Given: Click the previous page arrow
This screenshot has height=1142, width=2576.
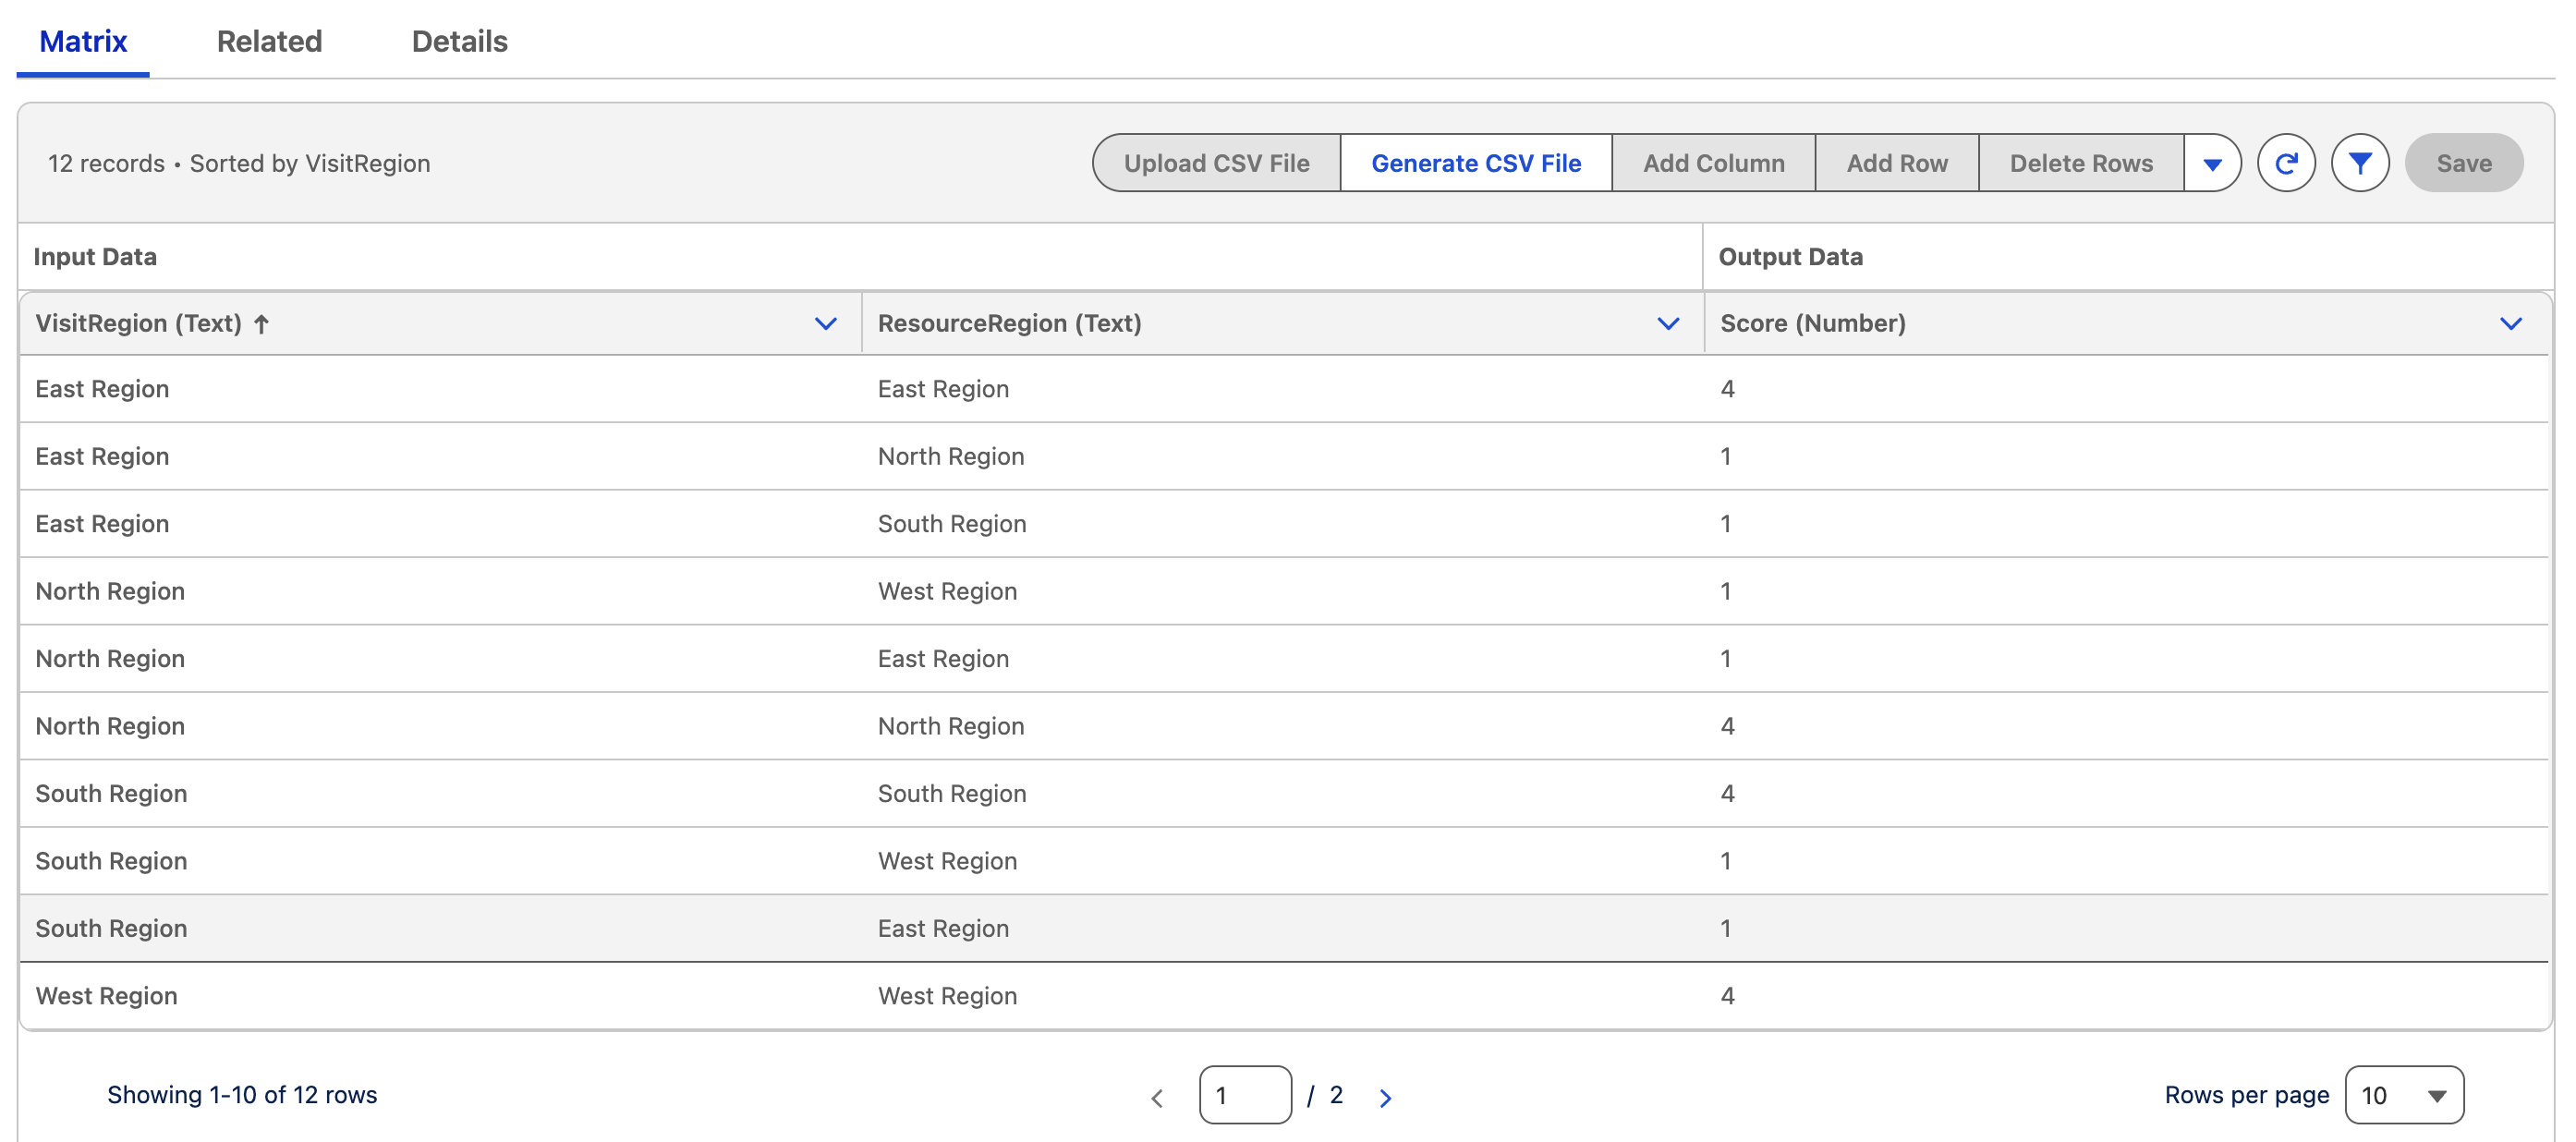Looking at the screenshot, I should click(1157, 1097).
